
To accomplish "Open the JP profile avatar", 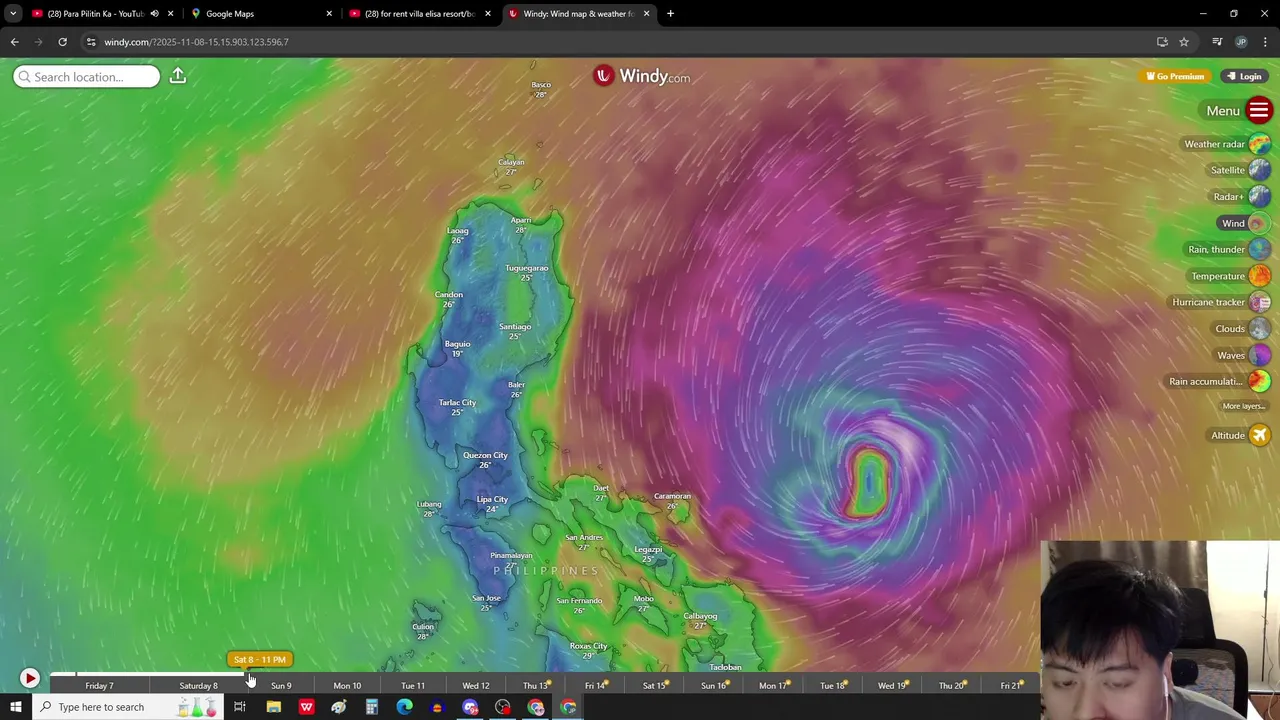I will point(1241,42).
